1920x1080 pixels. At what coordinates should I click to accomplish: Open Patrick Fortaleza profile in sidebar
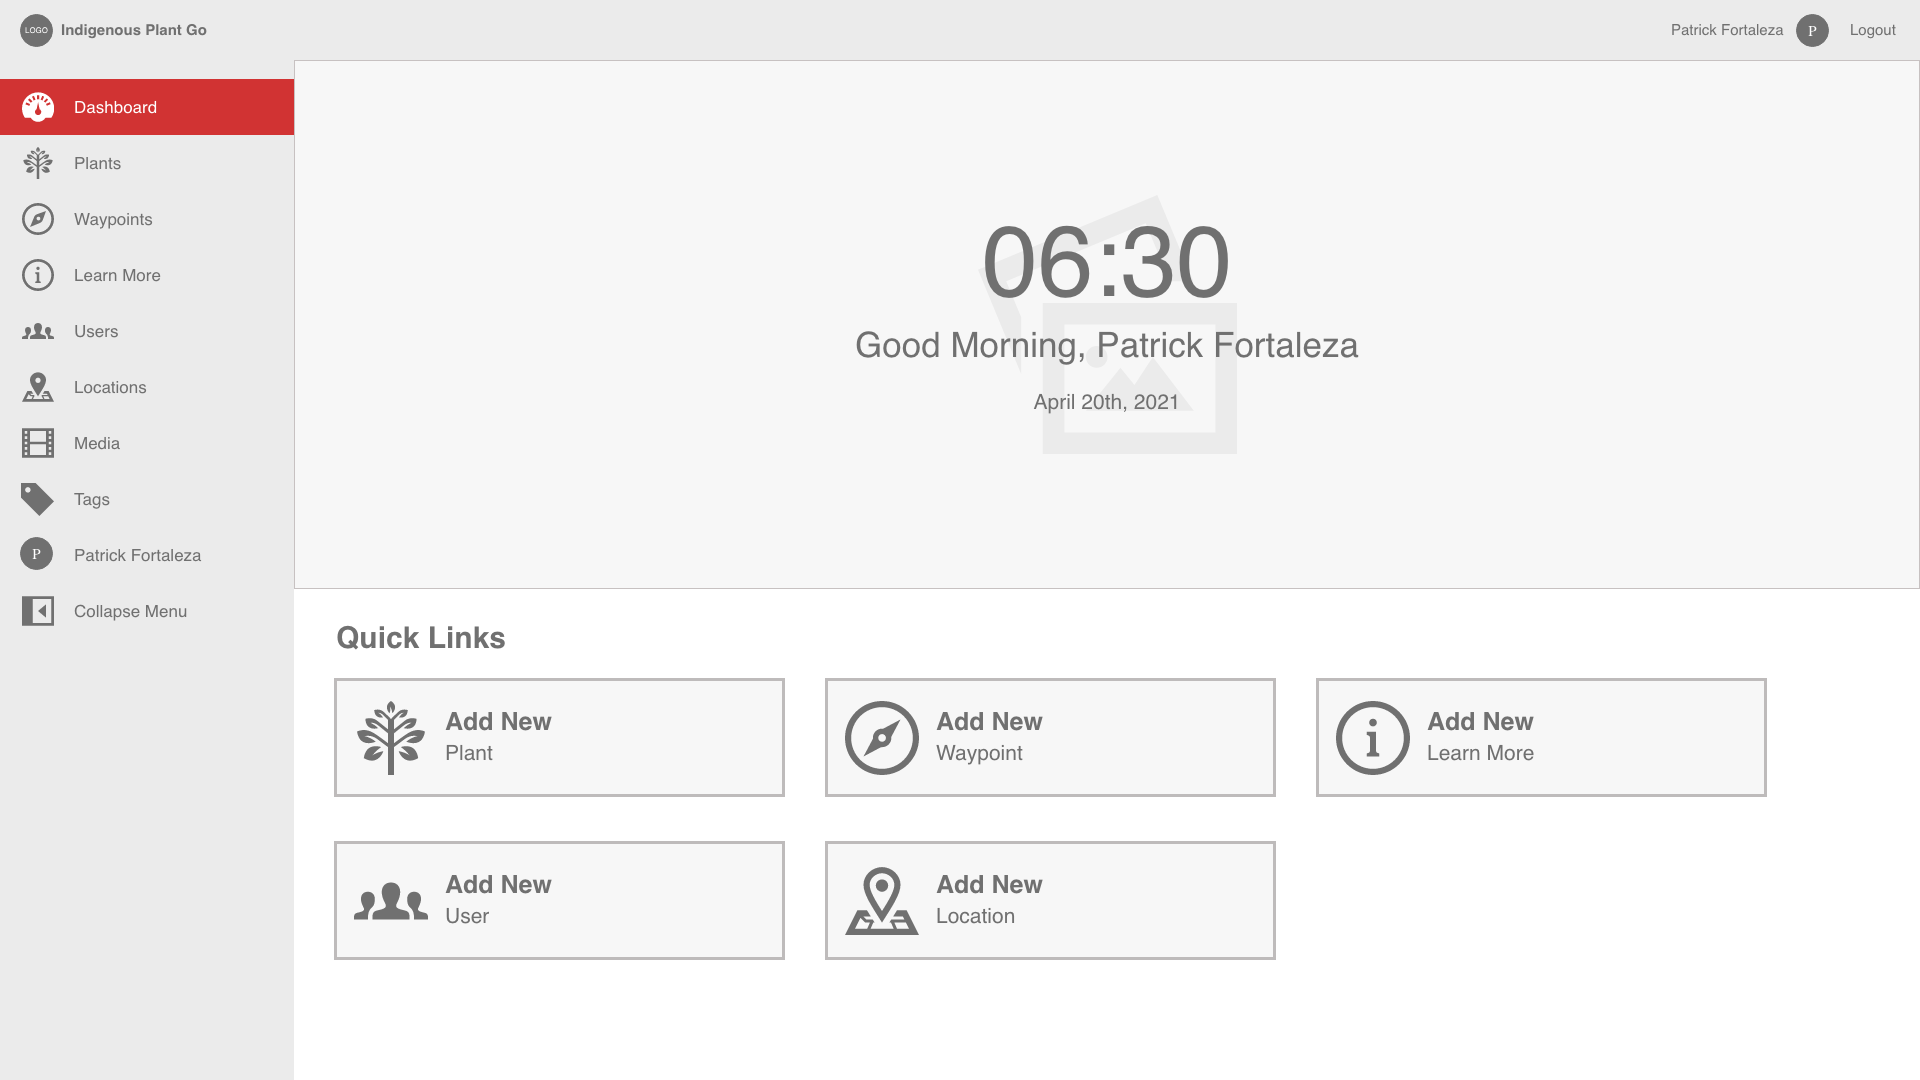pyautogui.click(x=137, y=555)
